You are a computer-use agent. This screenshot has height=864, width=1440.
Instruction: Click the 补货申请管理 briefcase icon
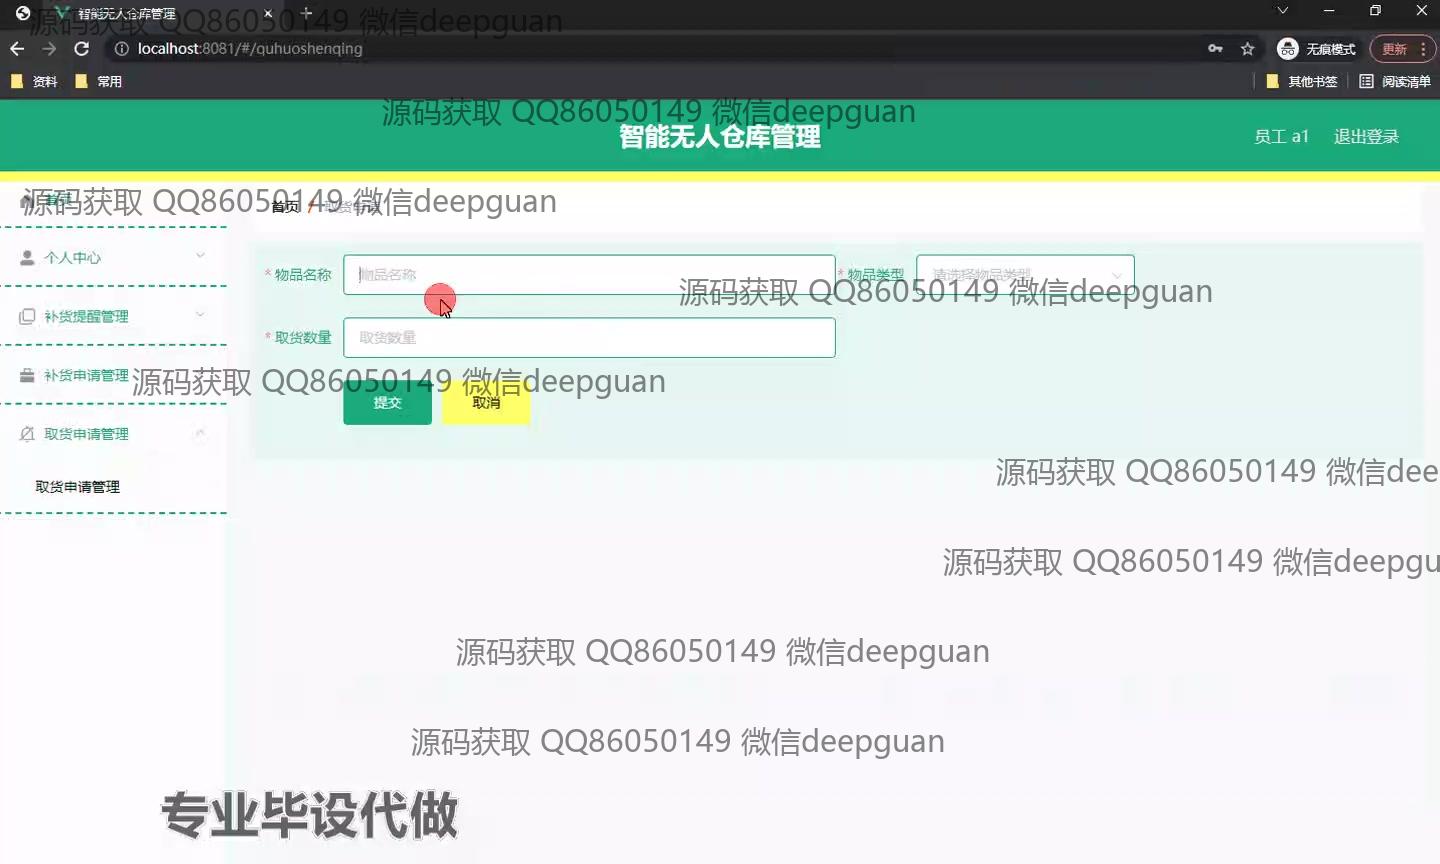tap(27, 375)
